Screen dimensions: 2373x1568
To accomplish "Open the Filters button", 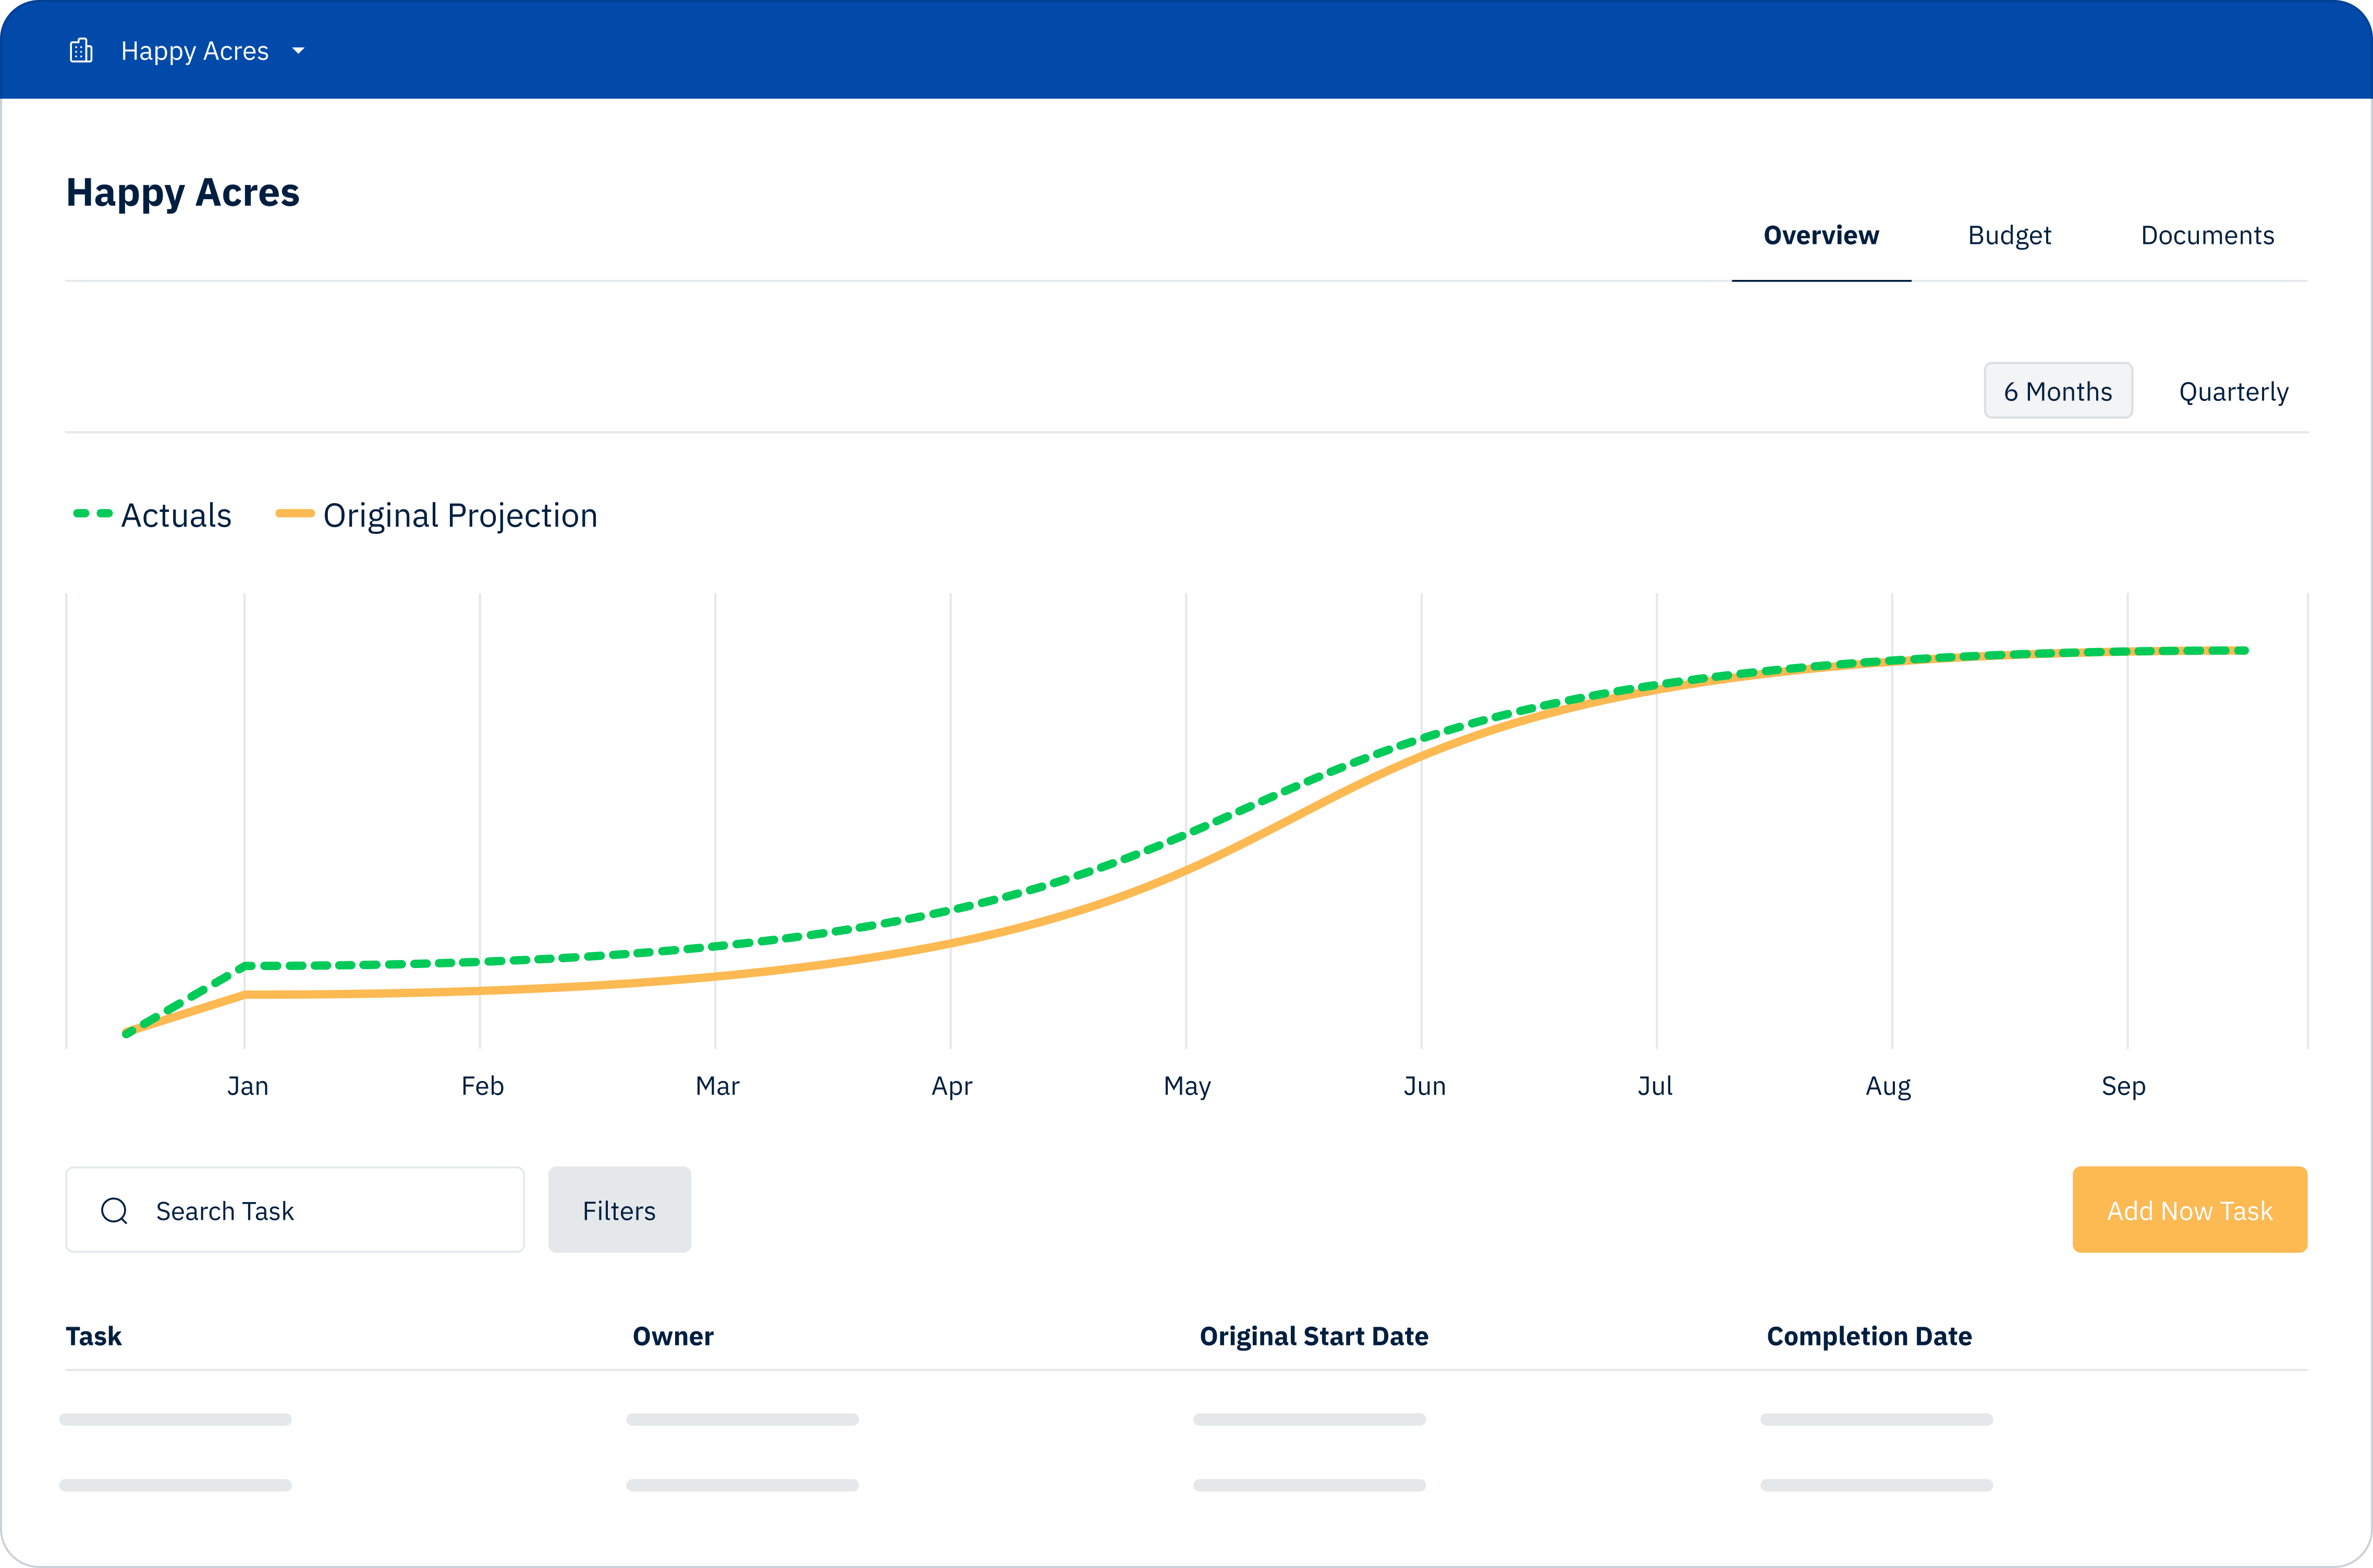I will [619, 1210].
